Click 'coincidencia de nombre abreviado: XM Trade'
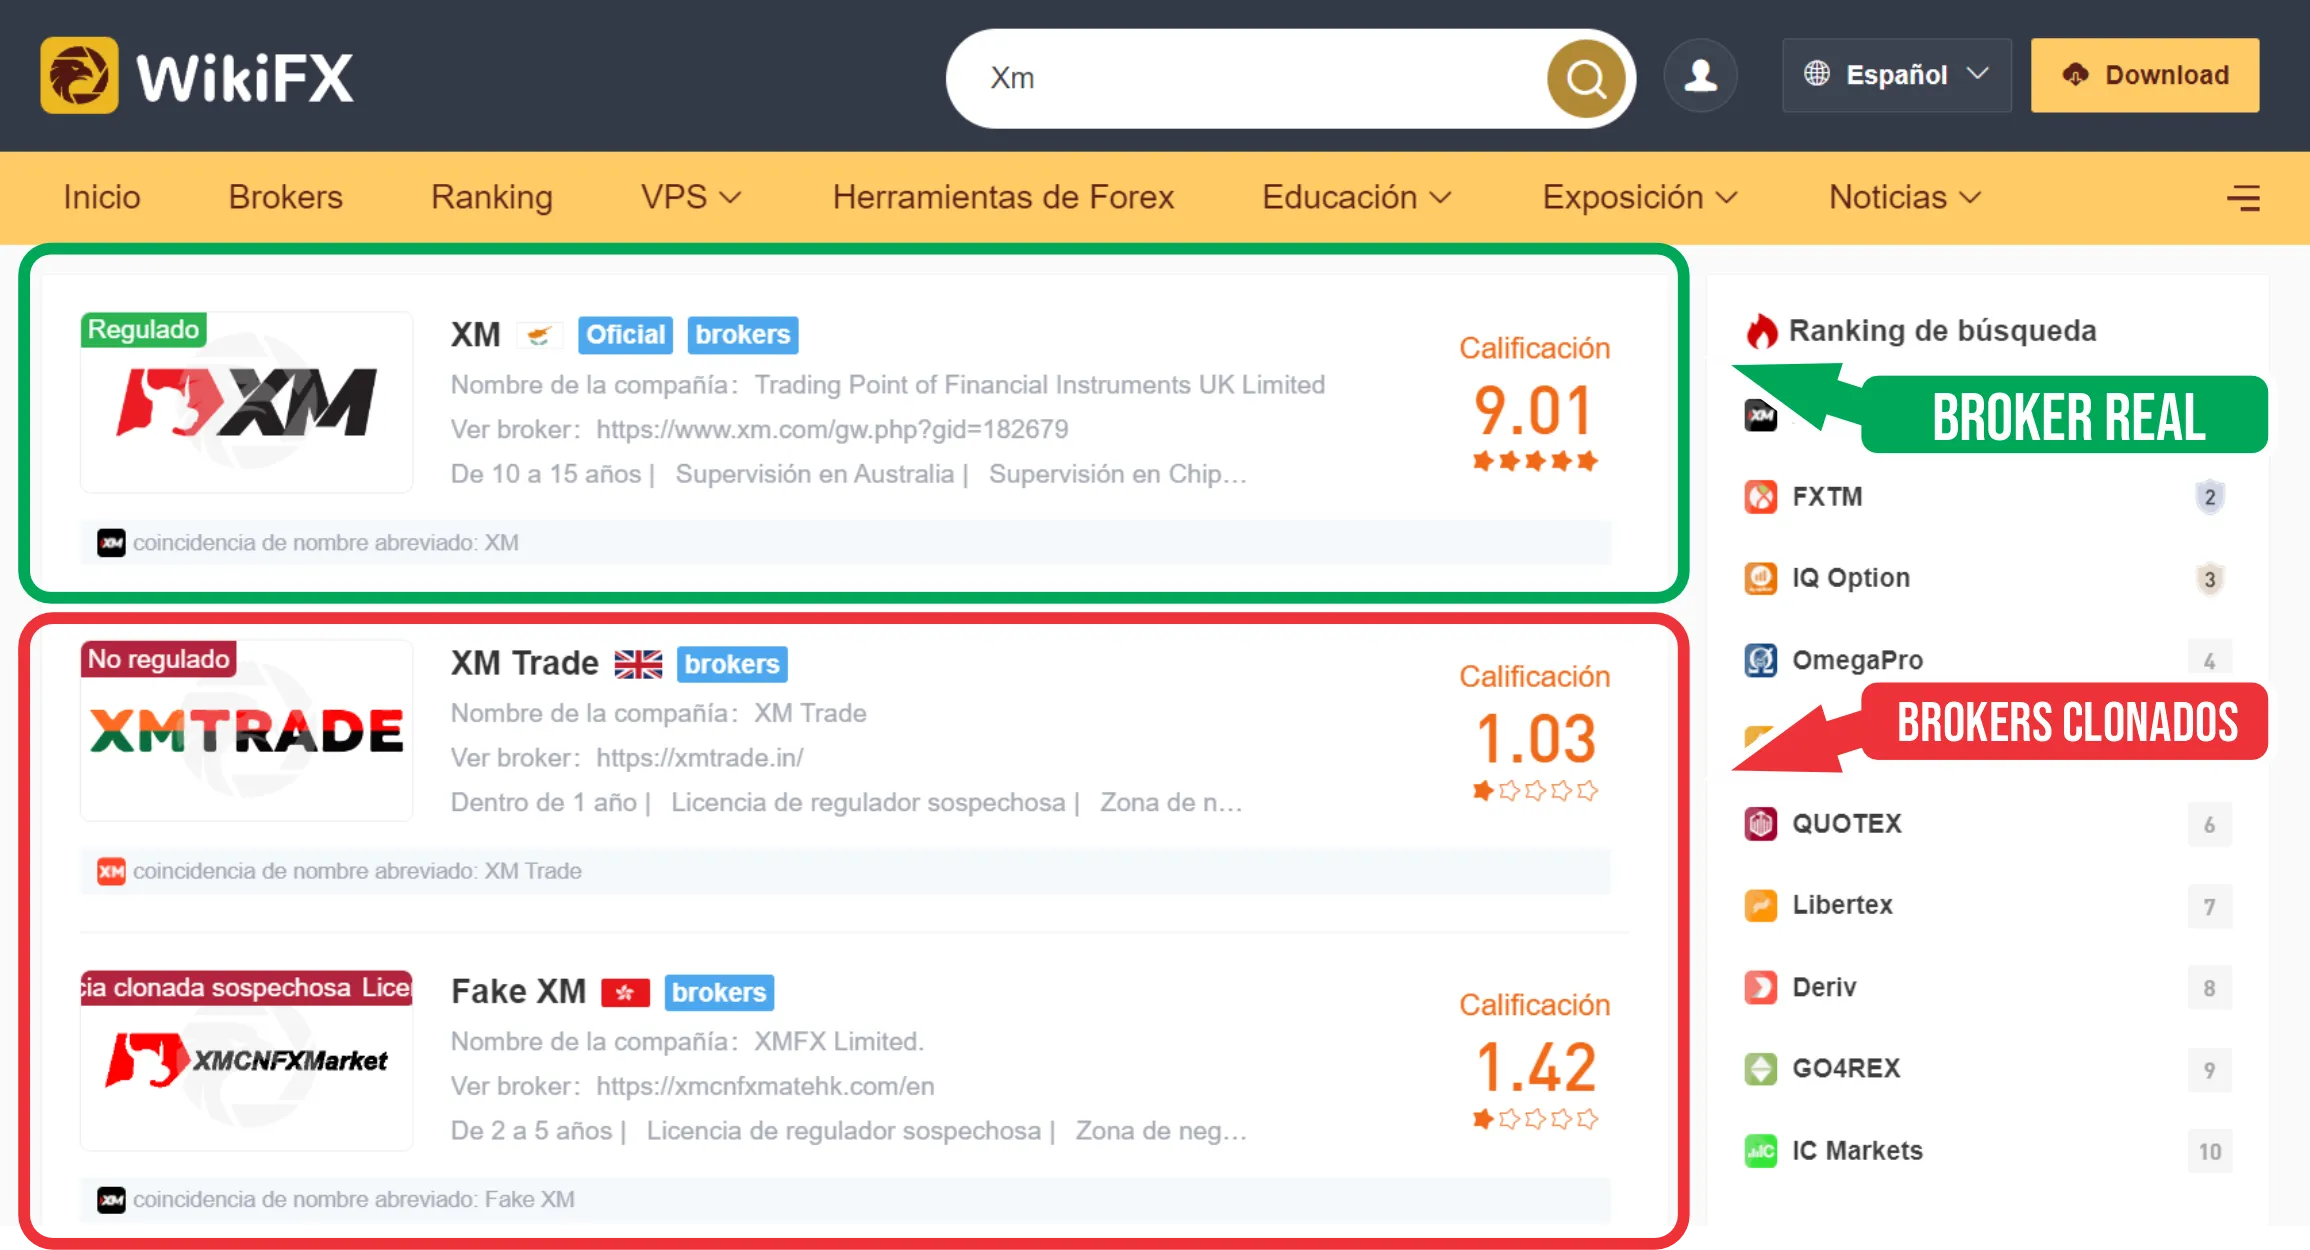 point(357,871)
